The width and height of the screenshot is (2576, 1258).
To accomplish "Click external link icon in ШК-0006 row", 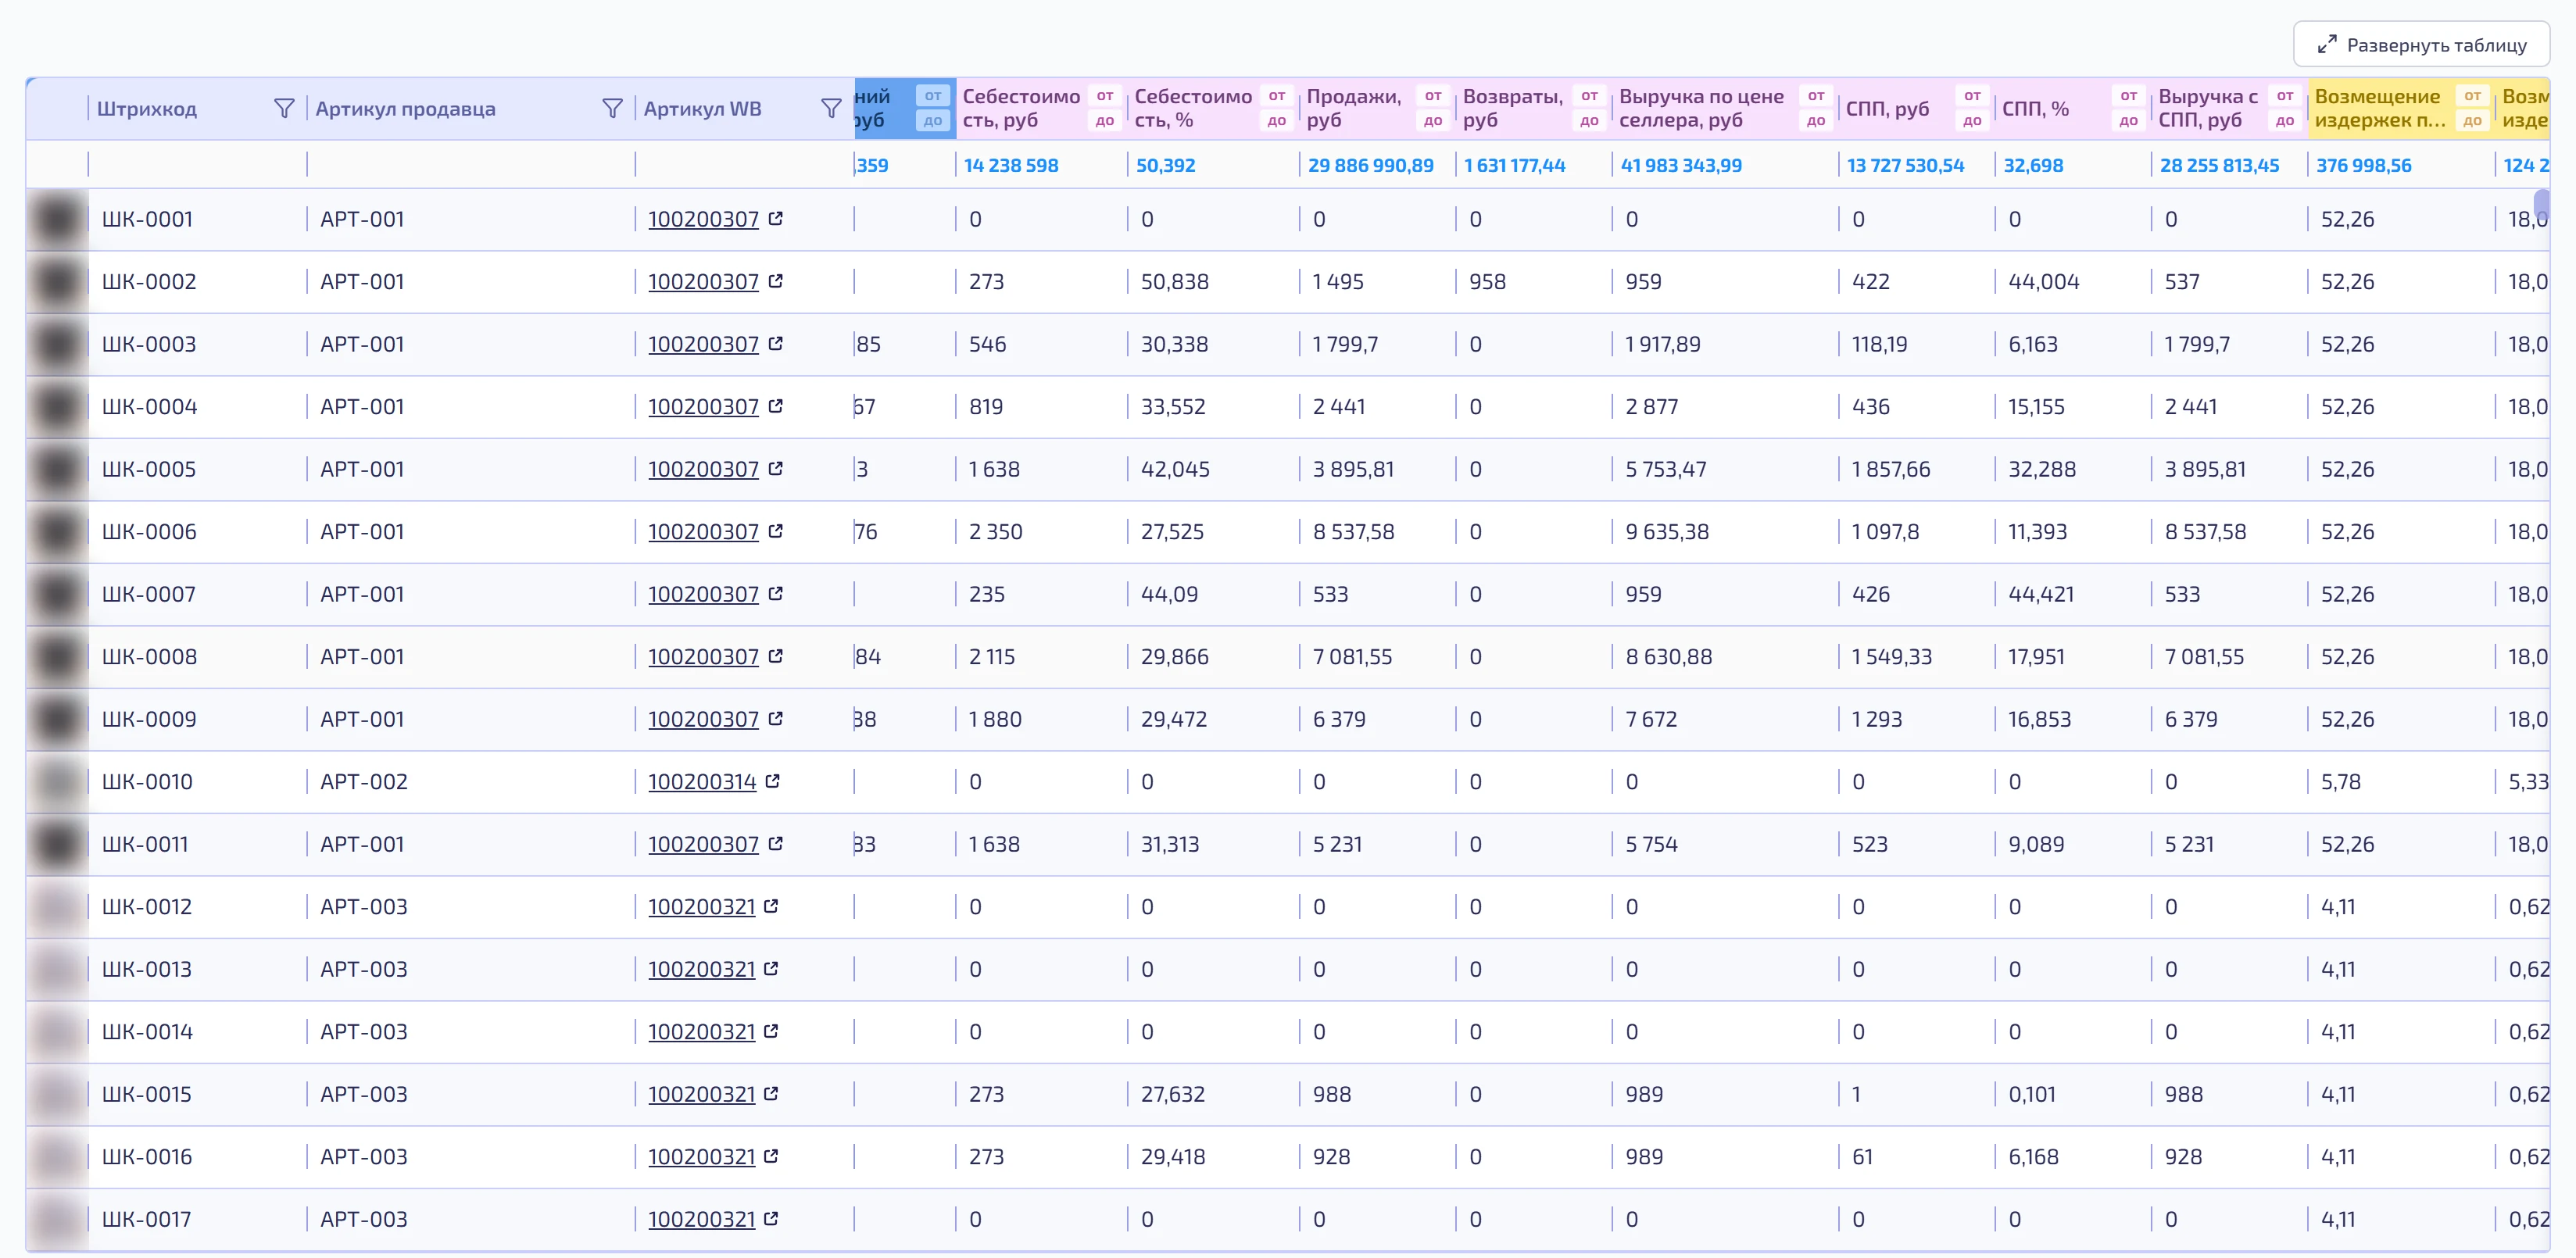I will 775,531.
